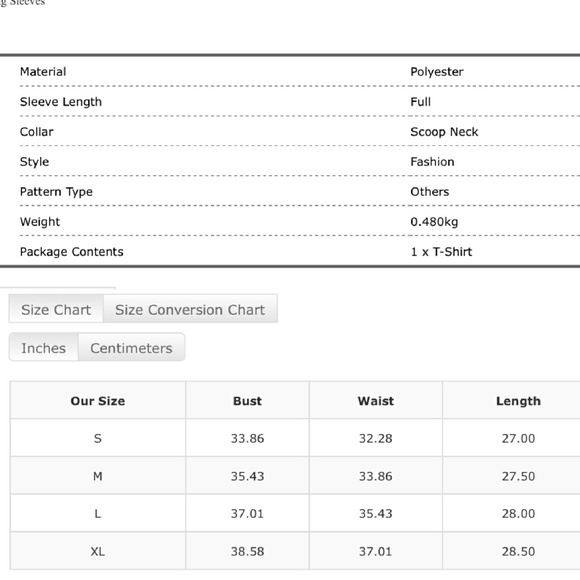Image resolution: width=580 pixels, height=580 pixels.
Task: Click the Scoop Neck collar value
Action: coord(444,132)
